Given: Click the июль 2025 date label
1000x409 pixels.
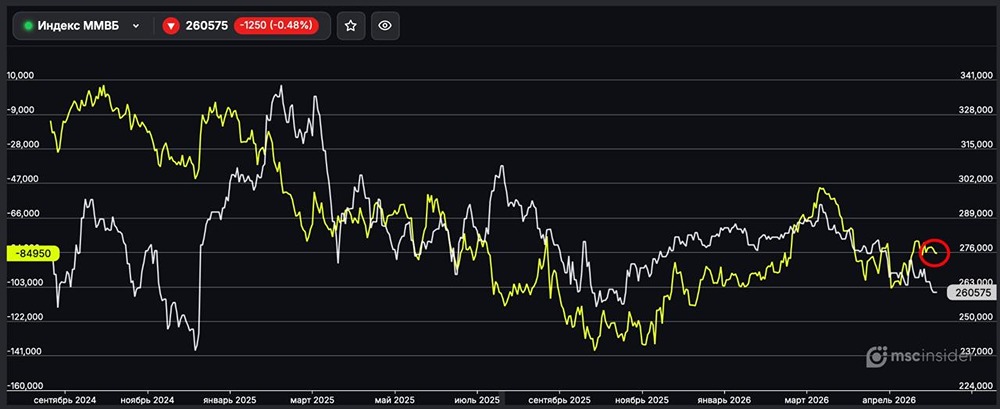Looking at the screenshot, I should (476, 399).
